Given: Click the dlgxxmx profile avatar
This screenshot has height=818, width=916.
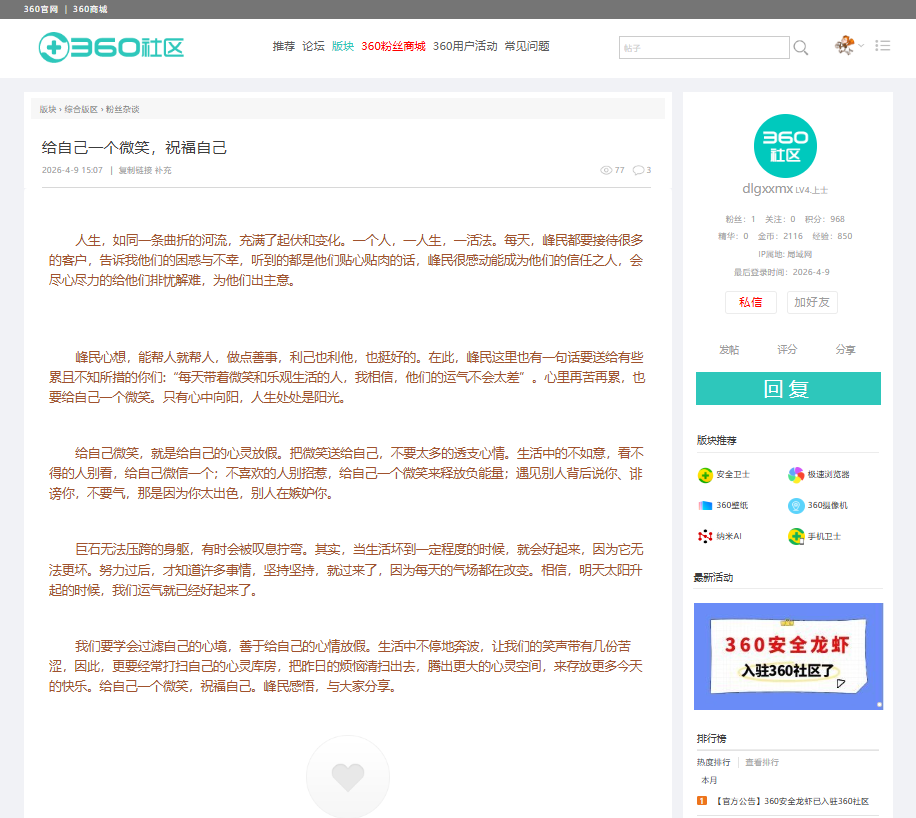Looking at the screenshot, I should click(x=785, y=146).
